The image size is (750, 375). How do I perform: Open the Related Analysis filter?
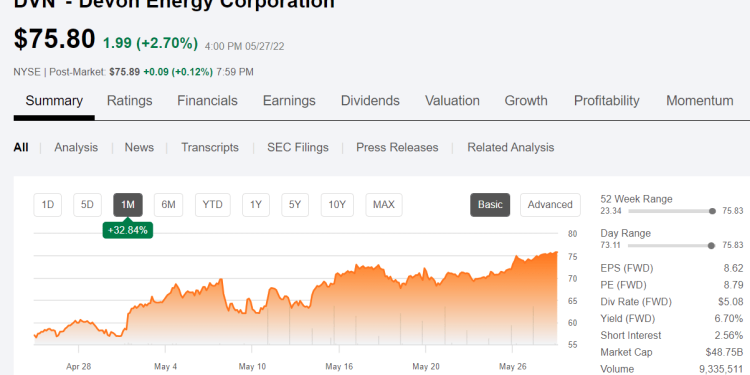(510, 147)
